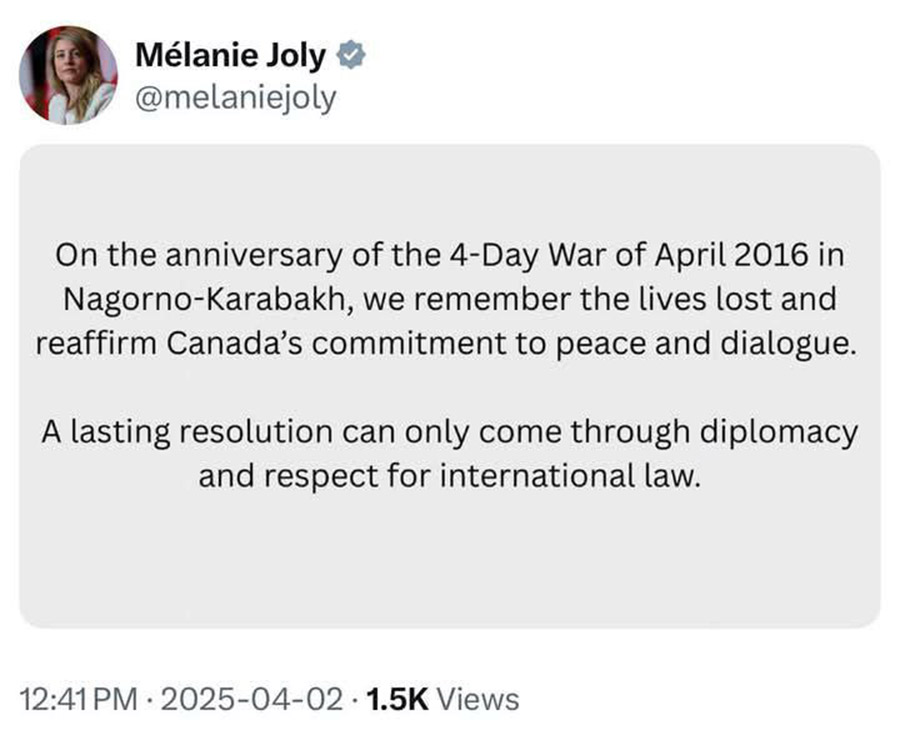Click the blue verified badge icon
The width and height of the screenshot is (900, 735).
click(x=351, y=55)
